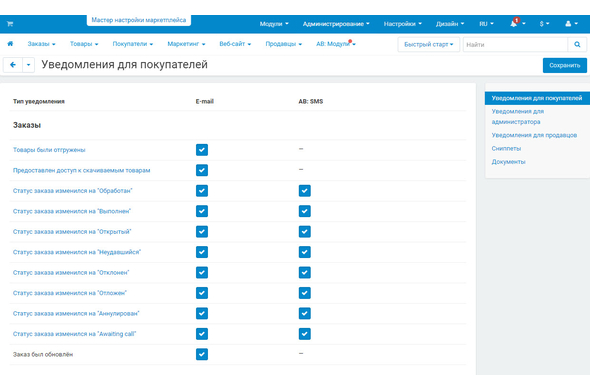Expand the dropdown next to back arrow
The height and width of the screenshot is (391, 590).
[29, 65]
